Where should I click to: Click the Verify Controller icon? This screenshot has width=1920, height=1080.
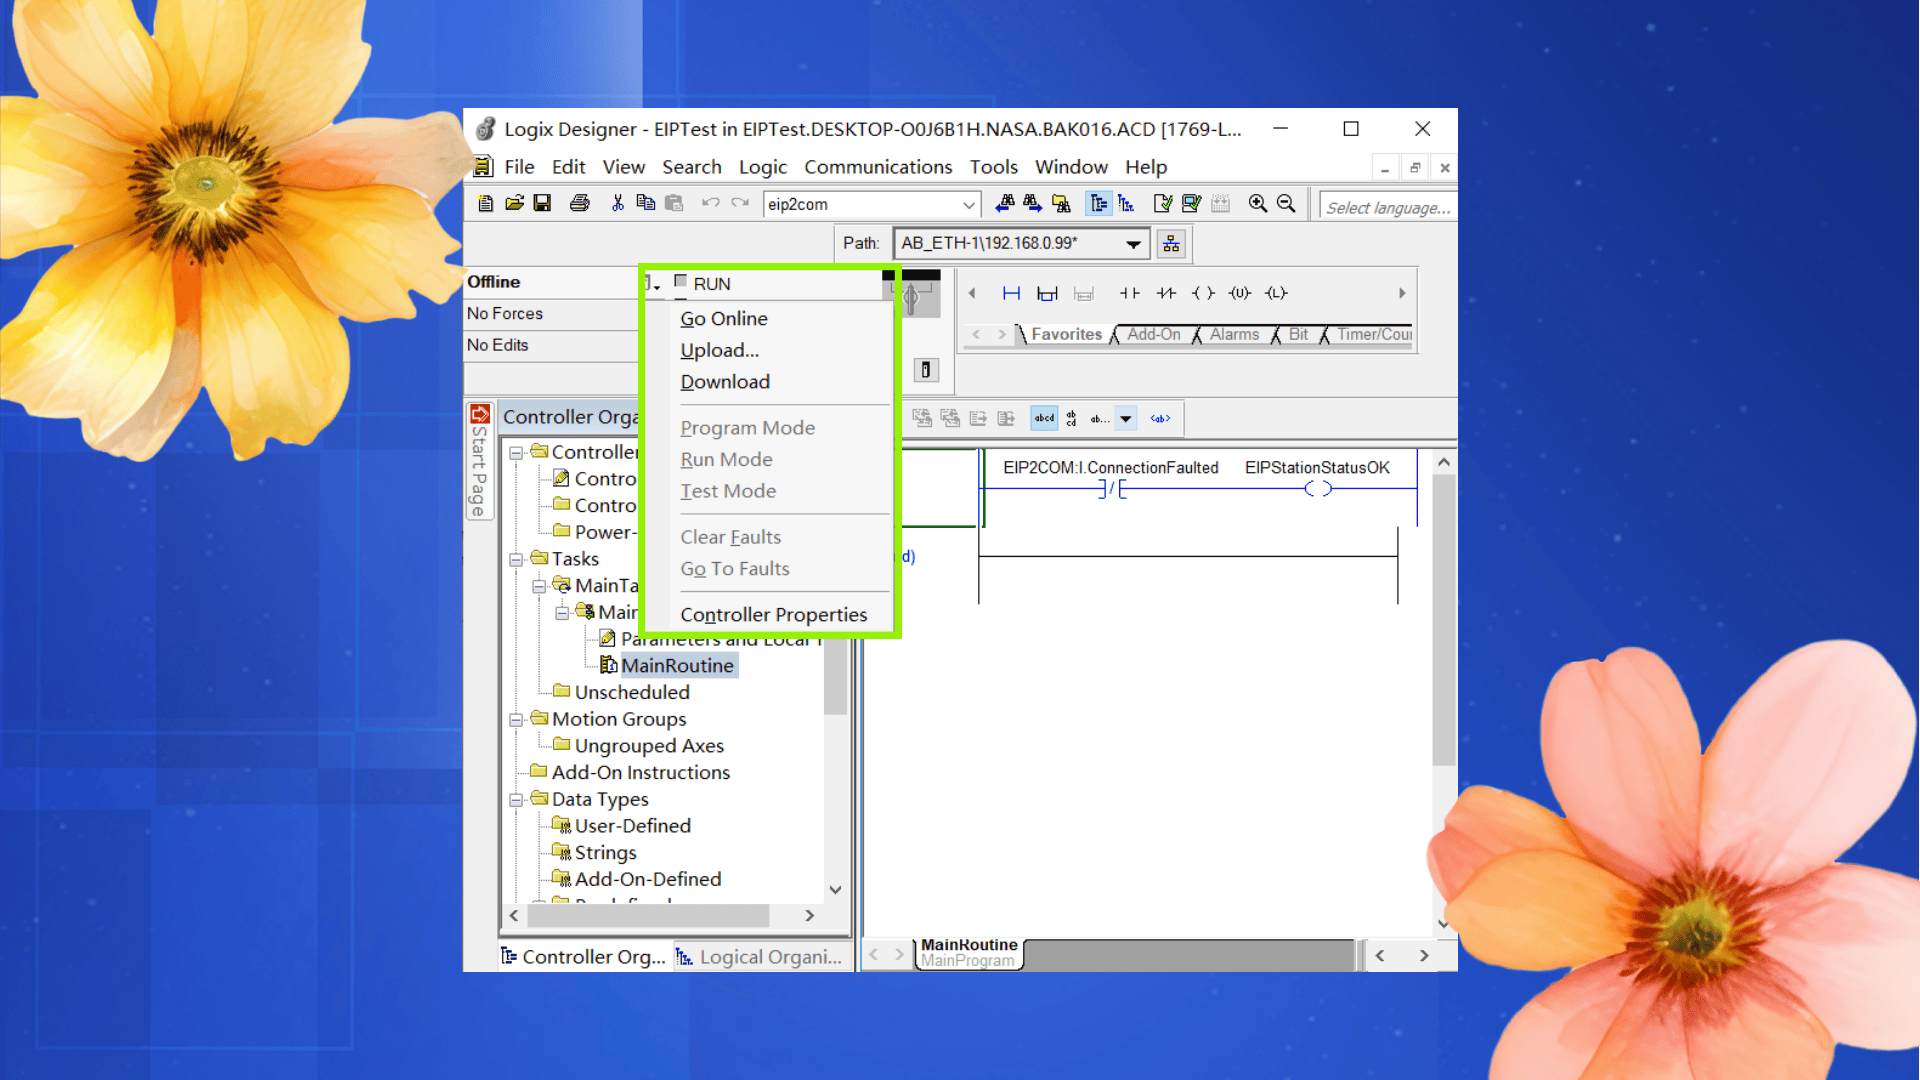pyautogui.click(x=1191, y=204)
